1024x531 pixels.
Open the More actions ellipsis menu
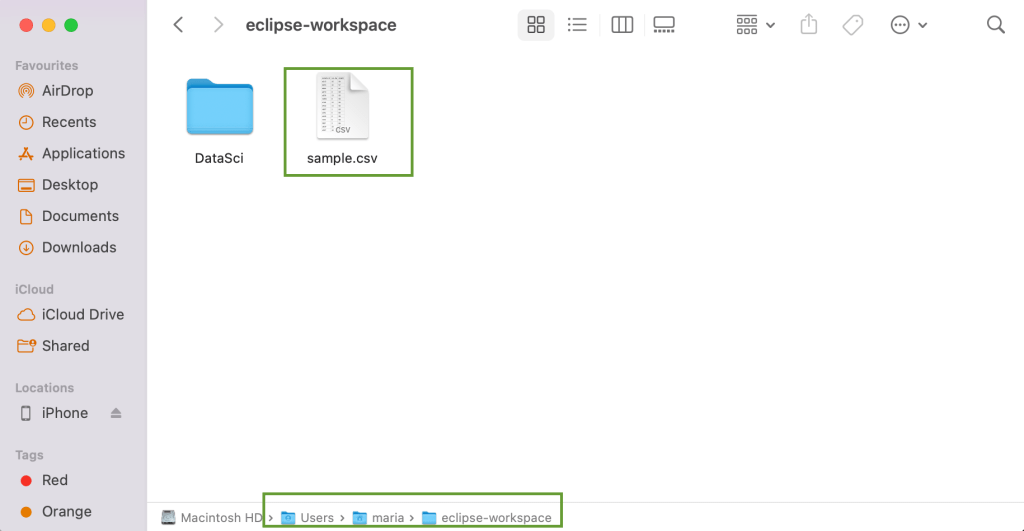pos(908,25)
